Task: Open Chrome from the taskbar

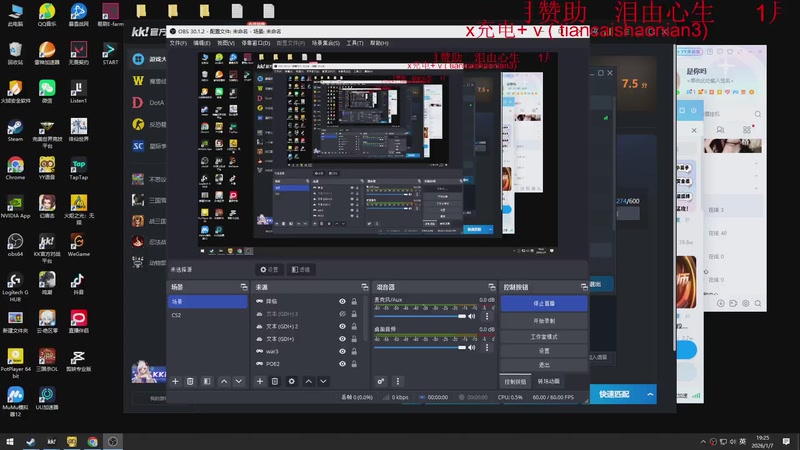Action: pyautogui.click(x=92, y=441)
